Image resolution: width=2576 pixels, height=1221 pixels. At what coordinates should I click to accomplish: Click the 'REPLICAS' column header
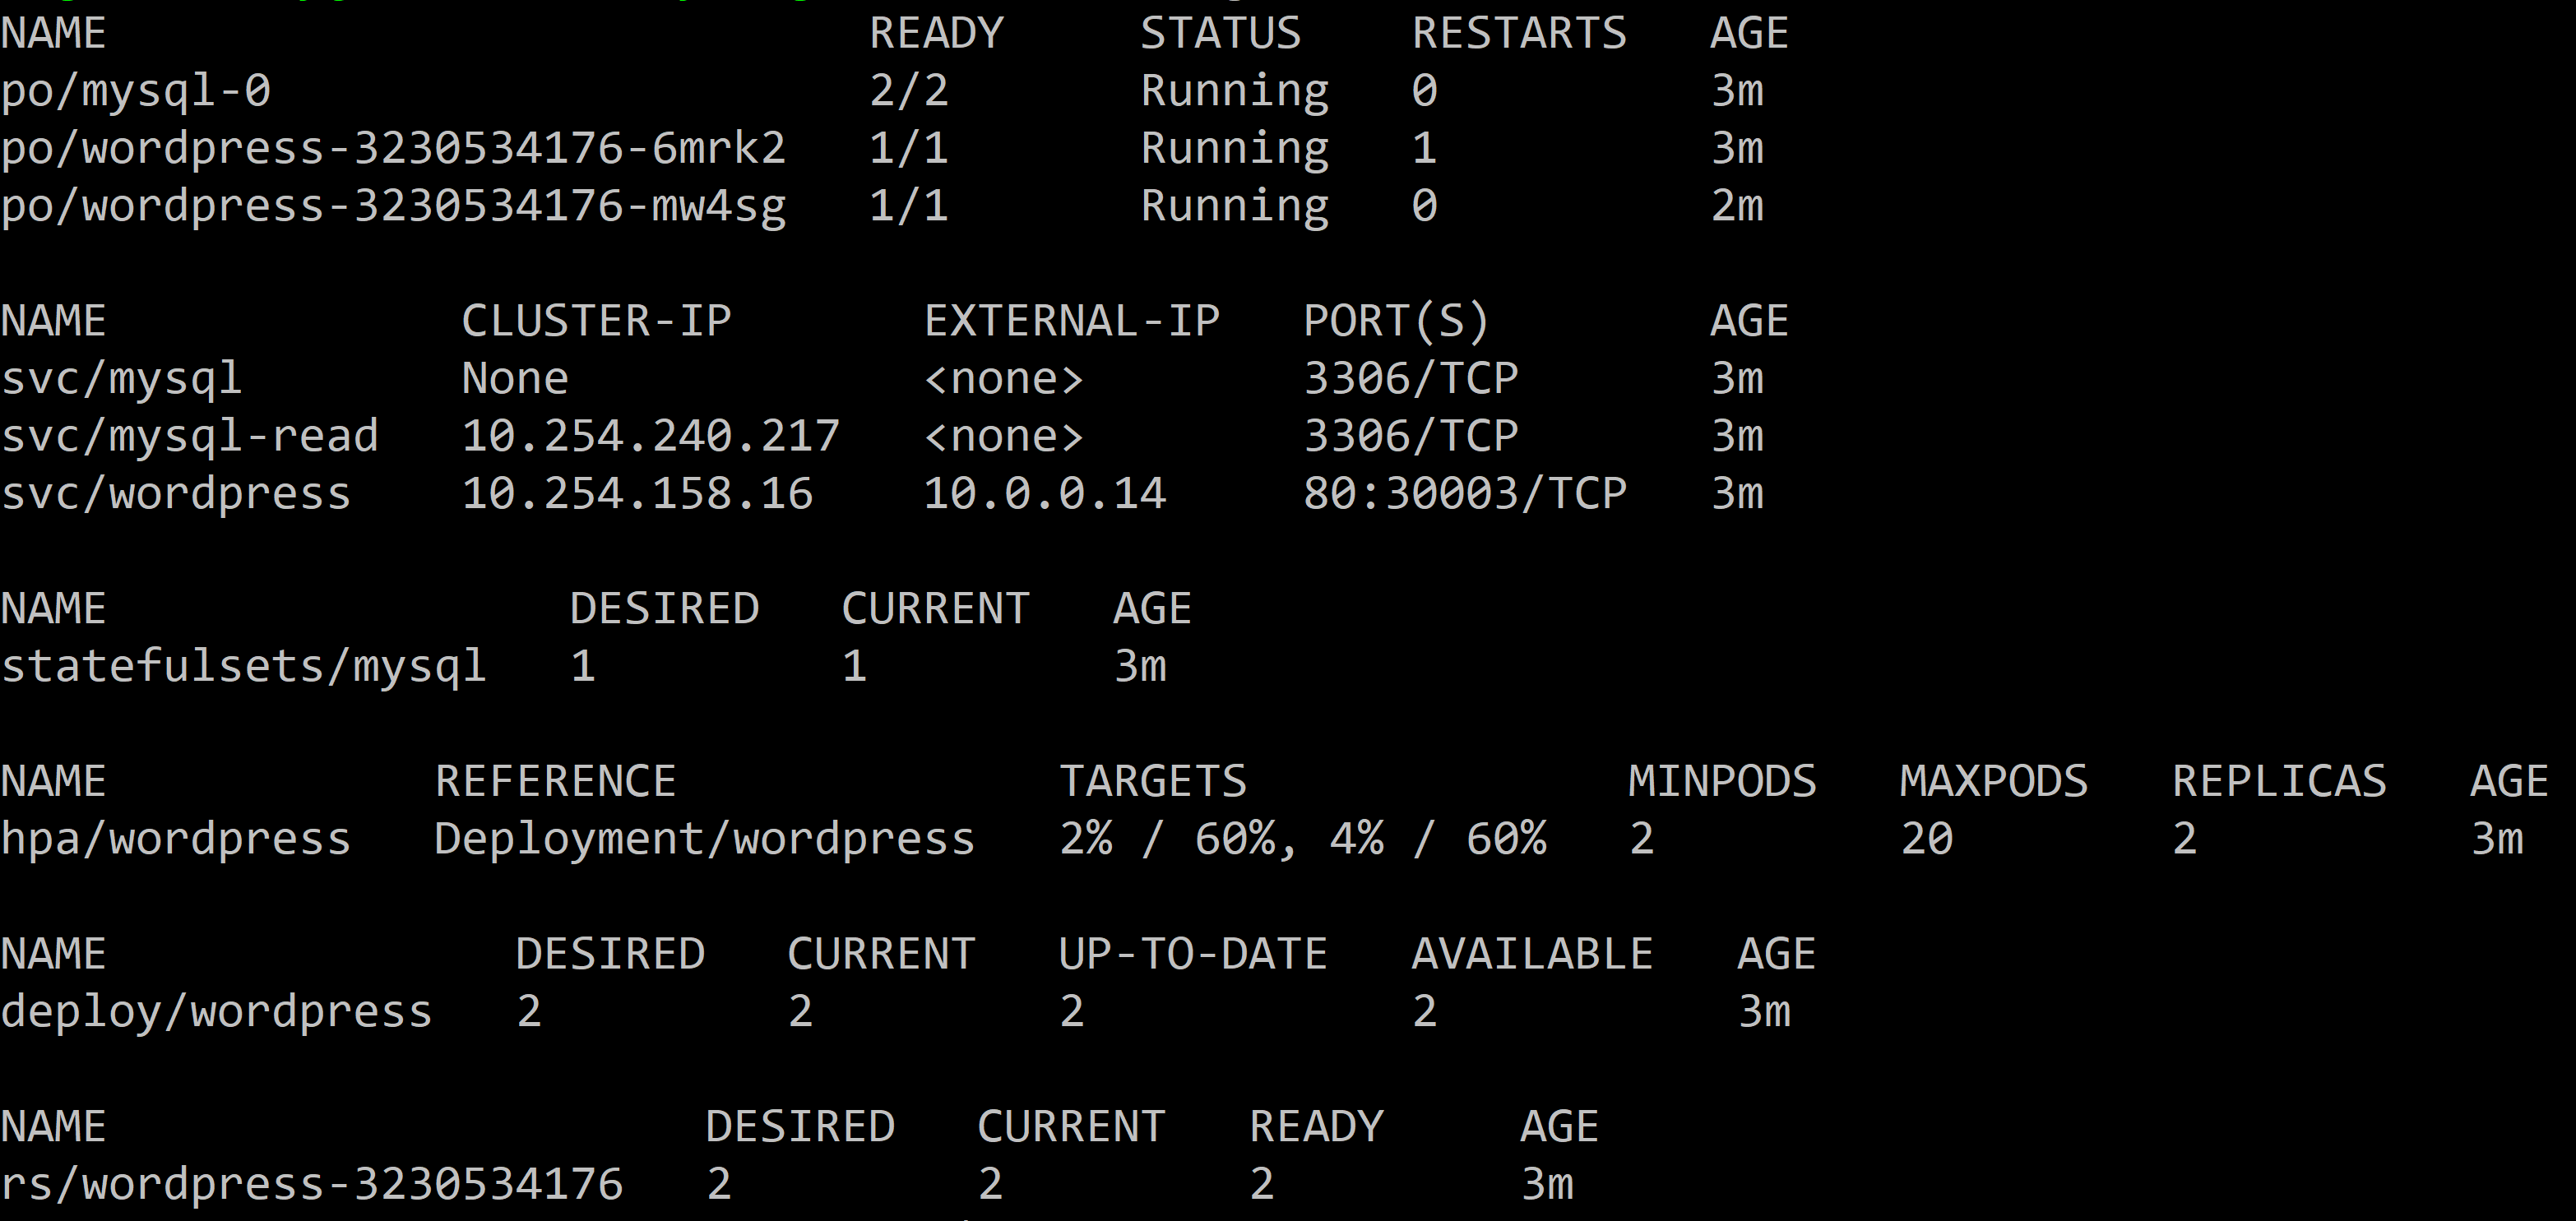click(x=2279, y=782)
